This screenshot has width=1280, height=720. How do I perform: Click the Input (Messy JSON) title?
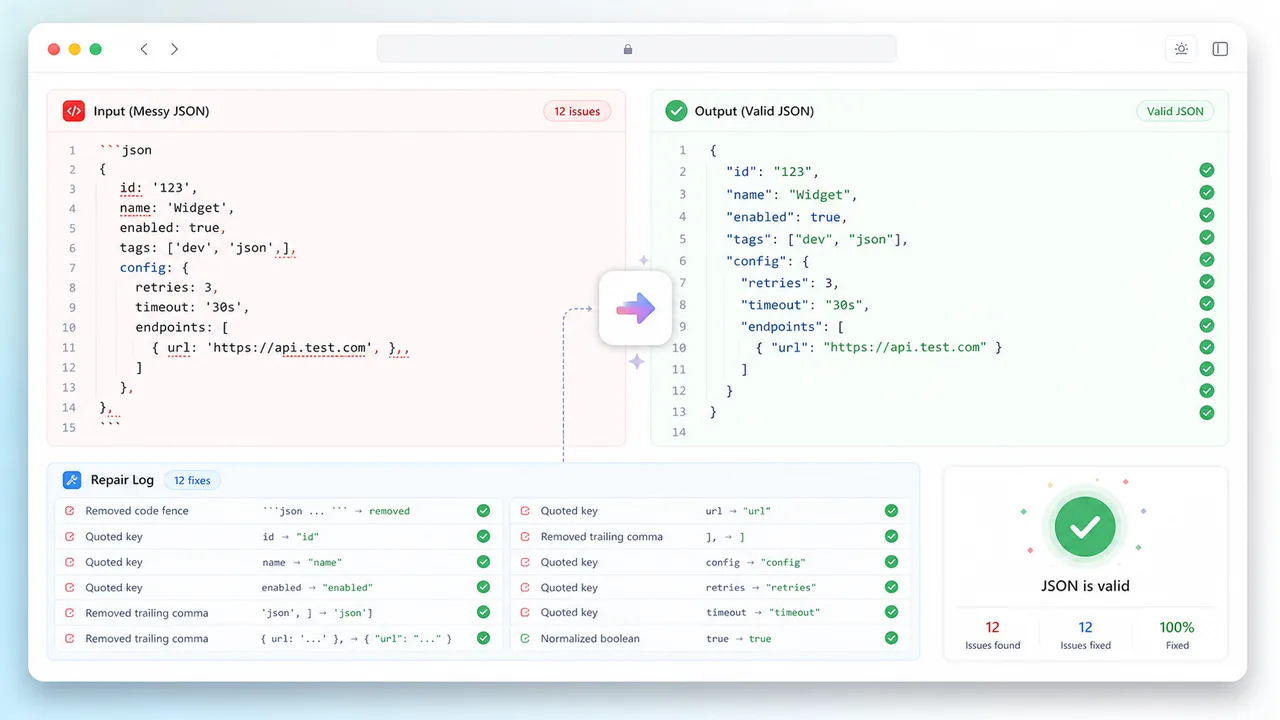[151, 111]
